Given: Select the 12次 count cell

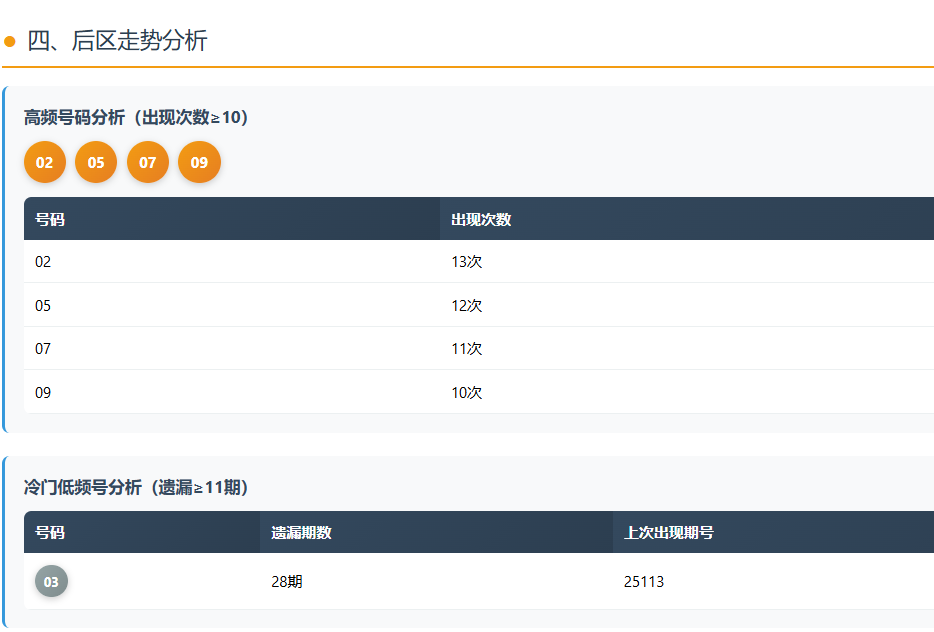Looking at the screenshot, I should pyautogui.click(x=467, y=305).
